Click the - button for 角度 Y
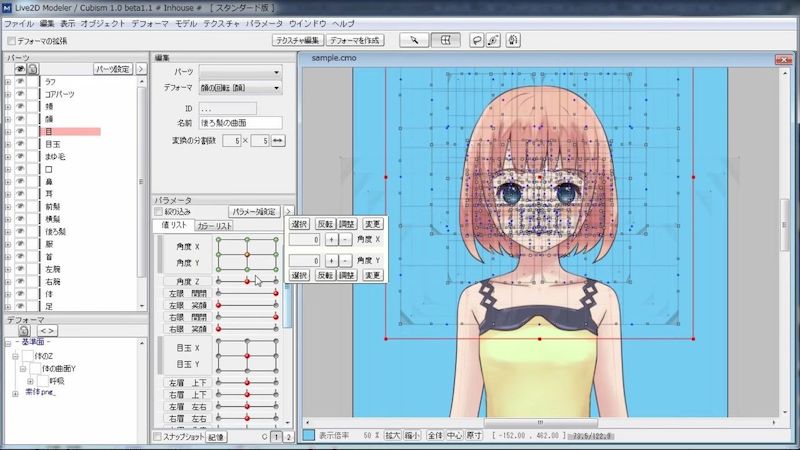 [345, 261]
